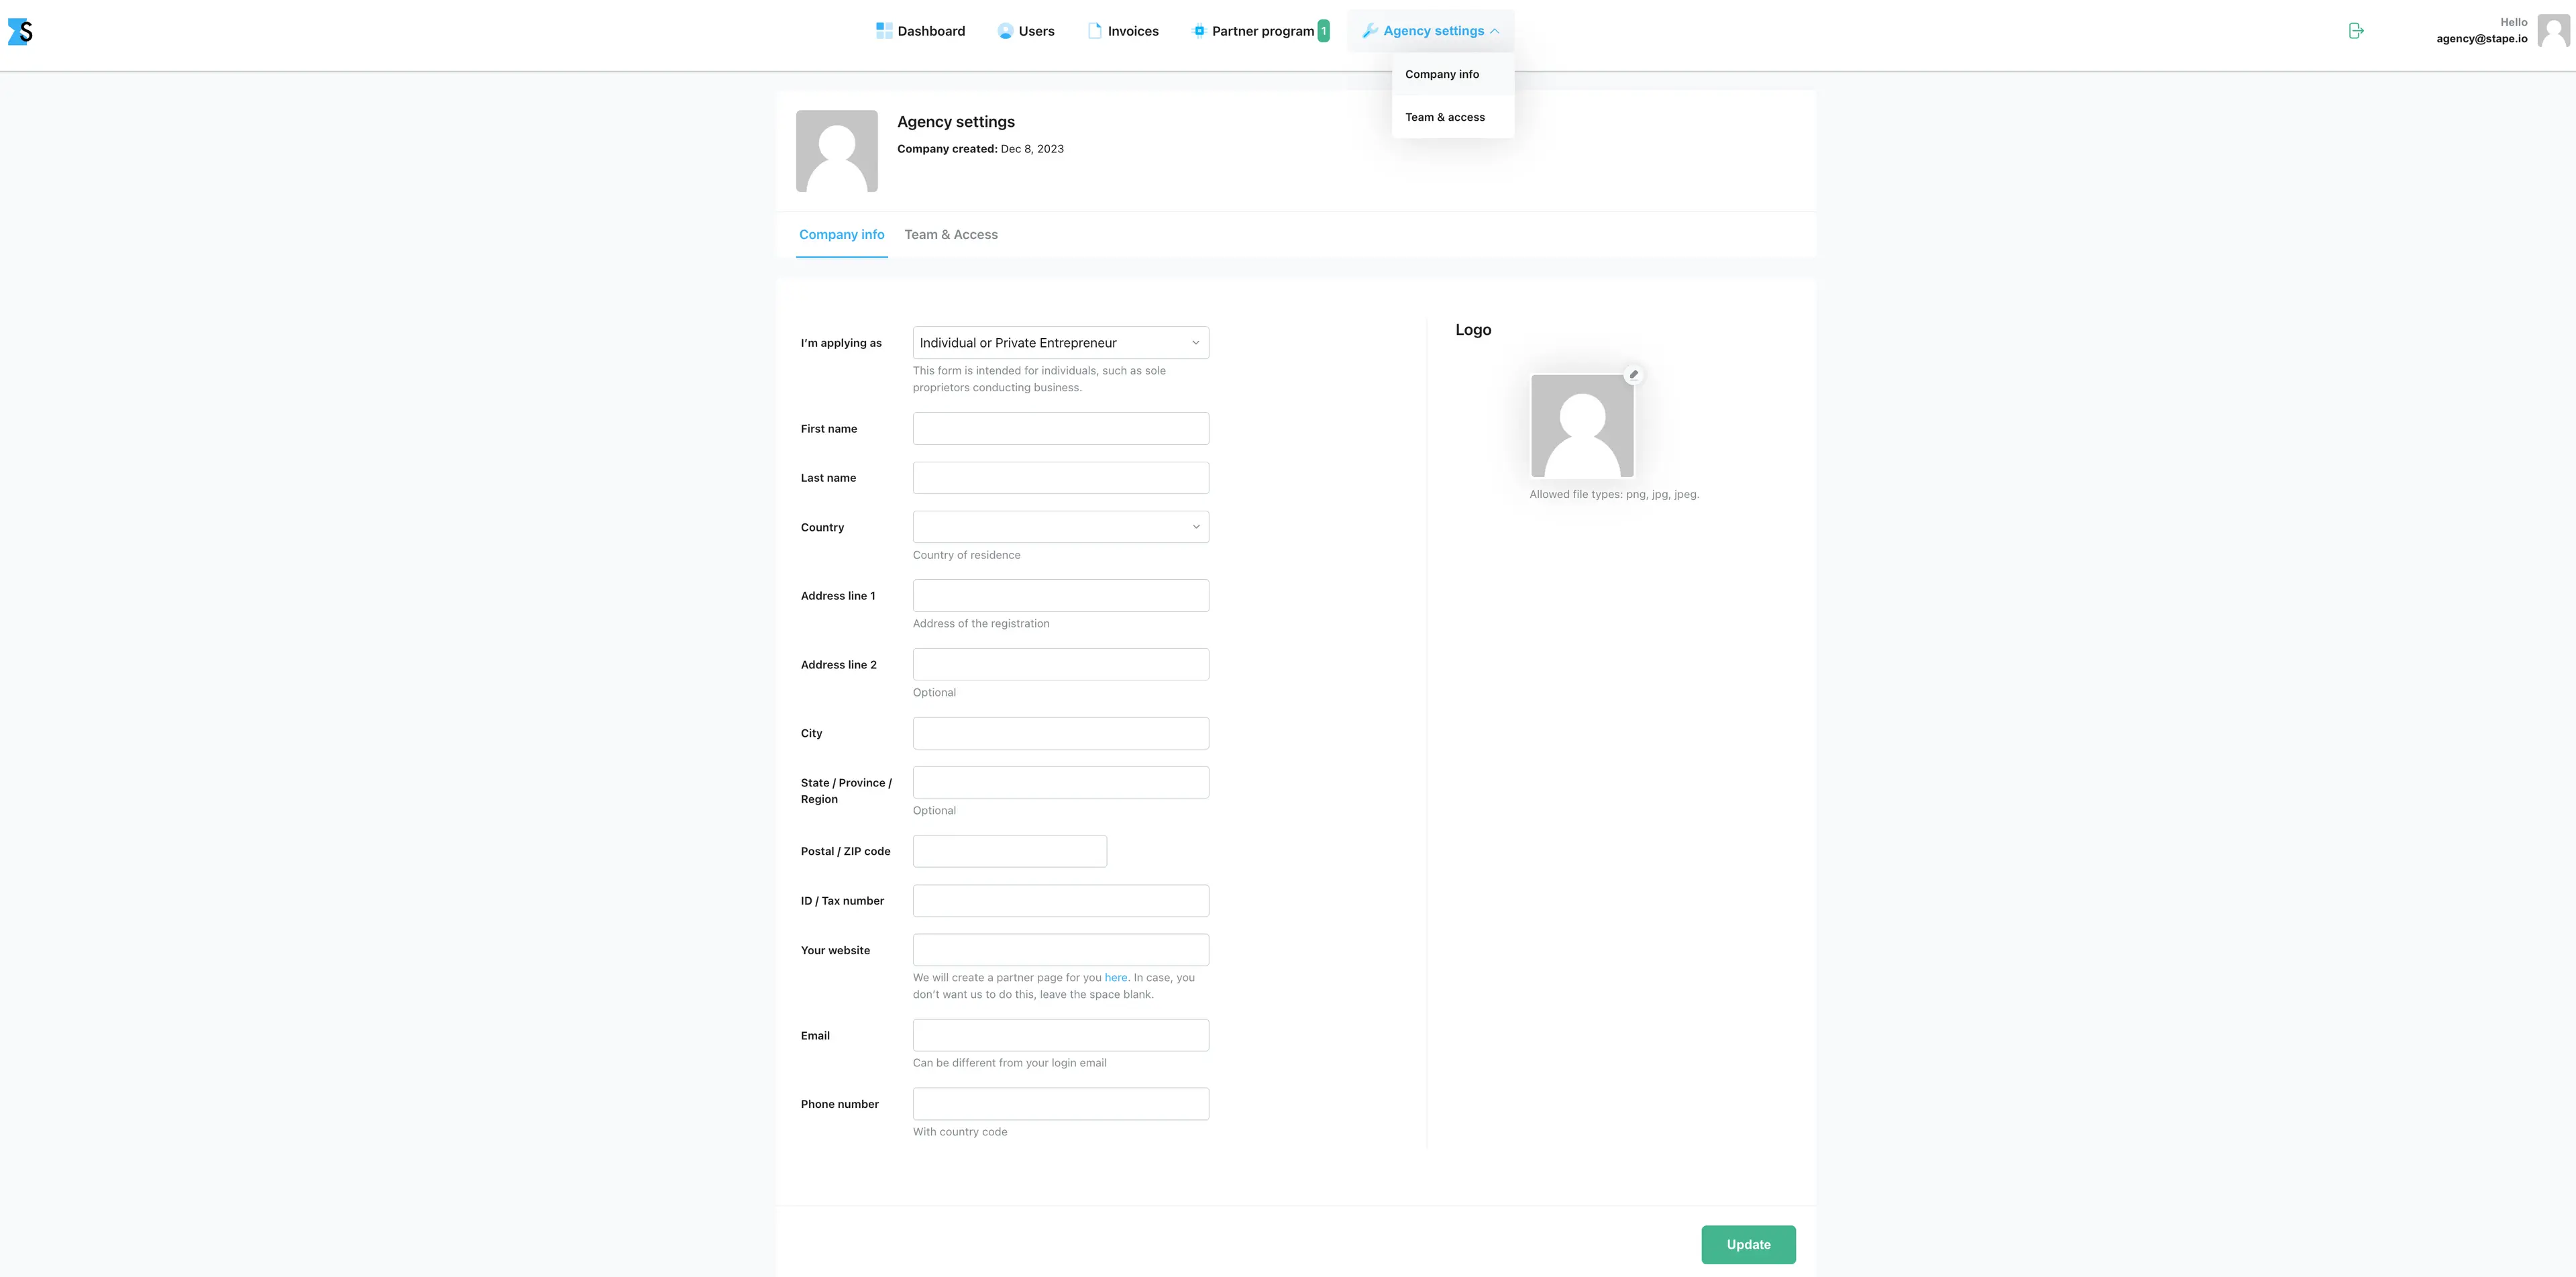
Task: Select Company info from the dropdown menu
Action: 1453,74
